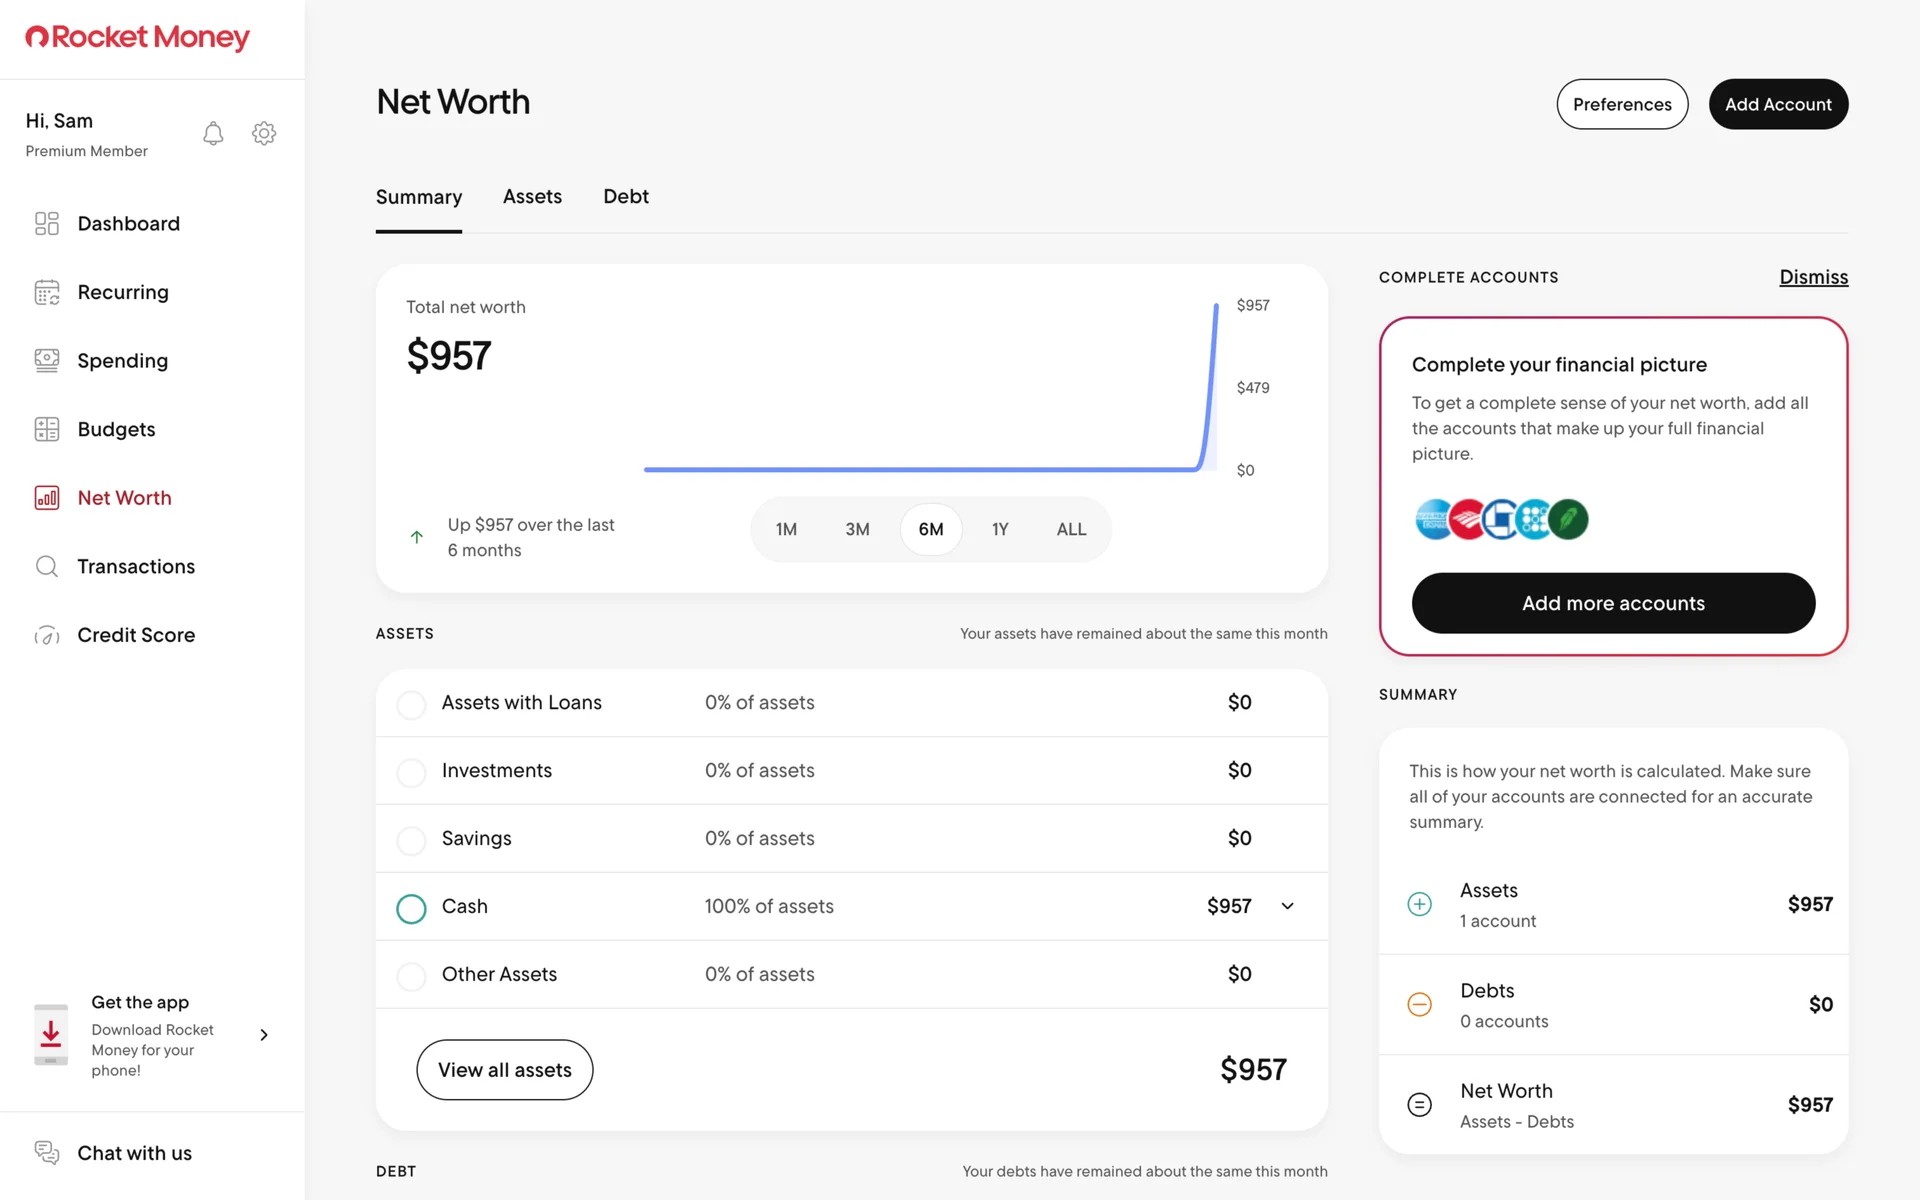Click the Chat with us icon

(47, 1152)
